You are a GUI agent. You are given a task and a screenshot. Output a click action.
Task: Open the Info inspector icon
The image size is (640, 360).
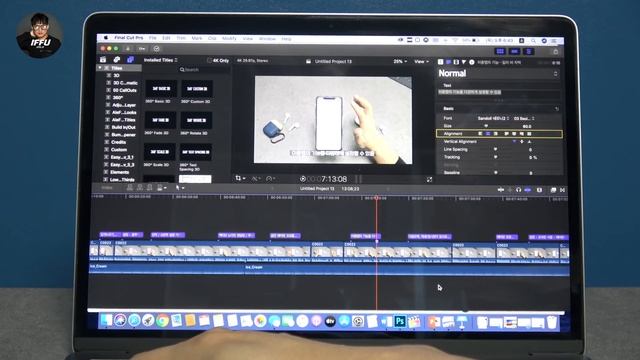(x=472, y=62)
